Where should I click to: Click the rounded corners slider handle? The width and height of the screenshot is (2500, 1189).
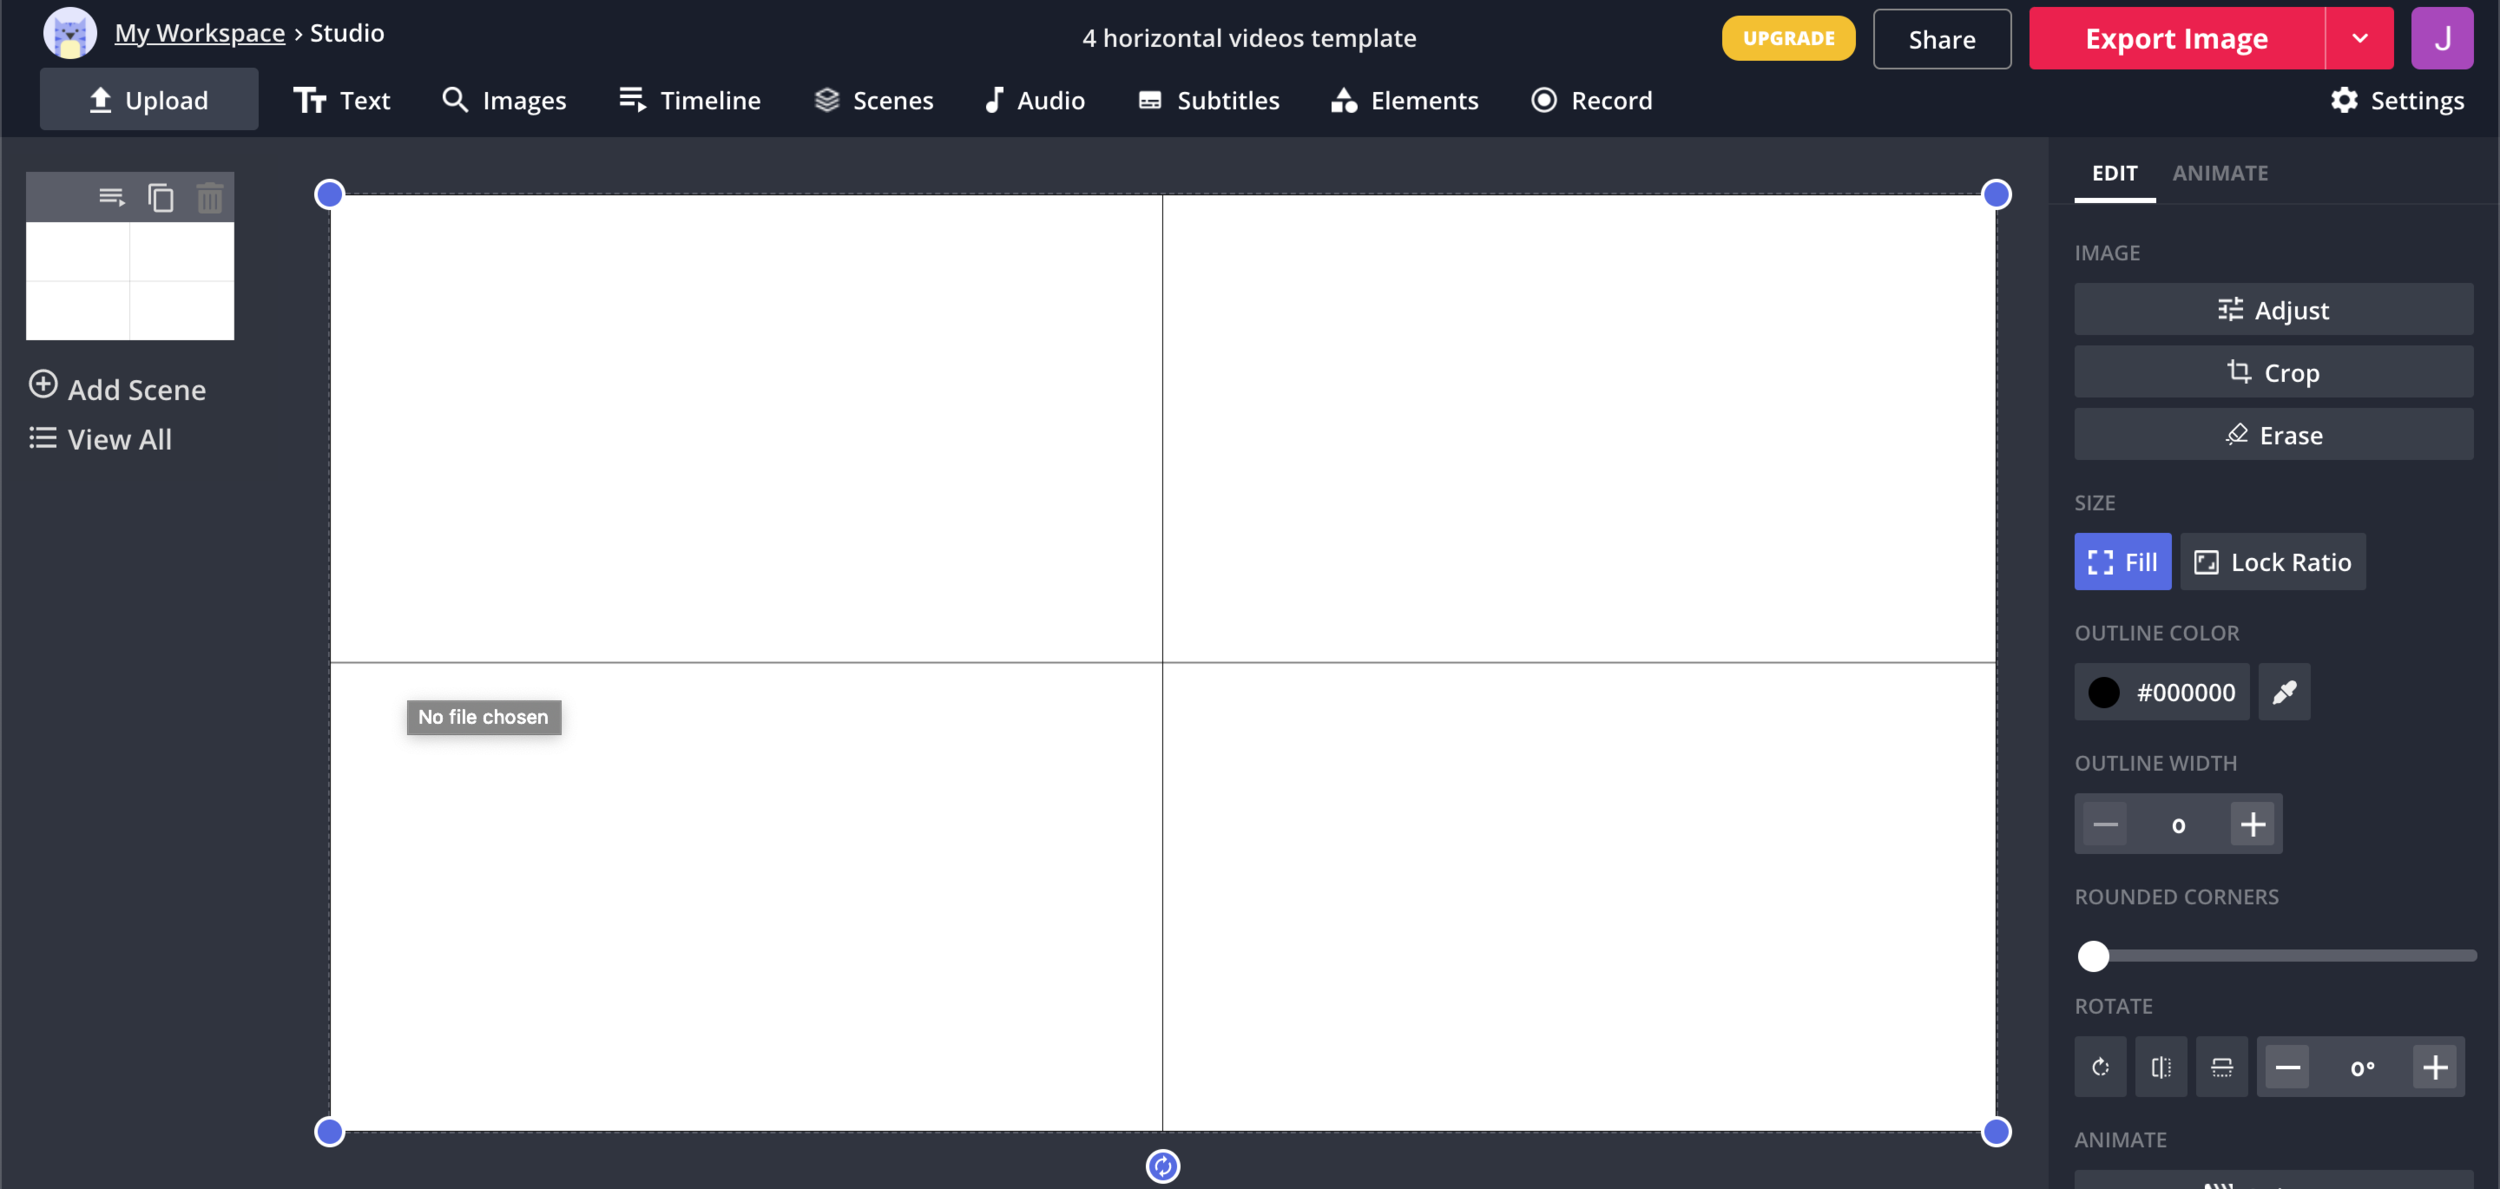(x=2093, y=956)
